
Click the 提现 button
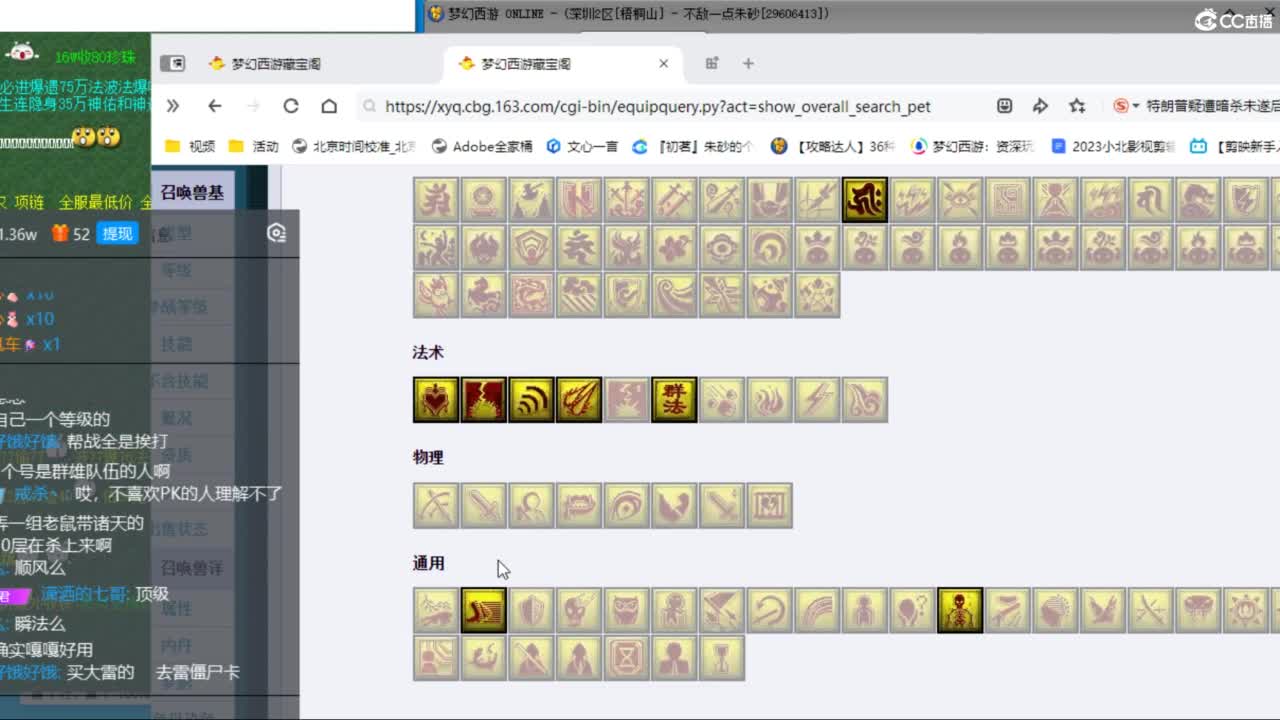click(117, 233)
